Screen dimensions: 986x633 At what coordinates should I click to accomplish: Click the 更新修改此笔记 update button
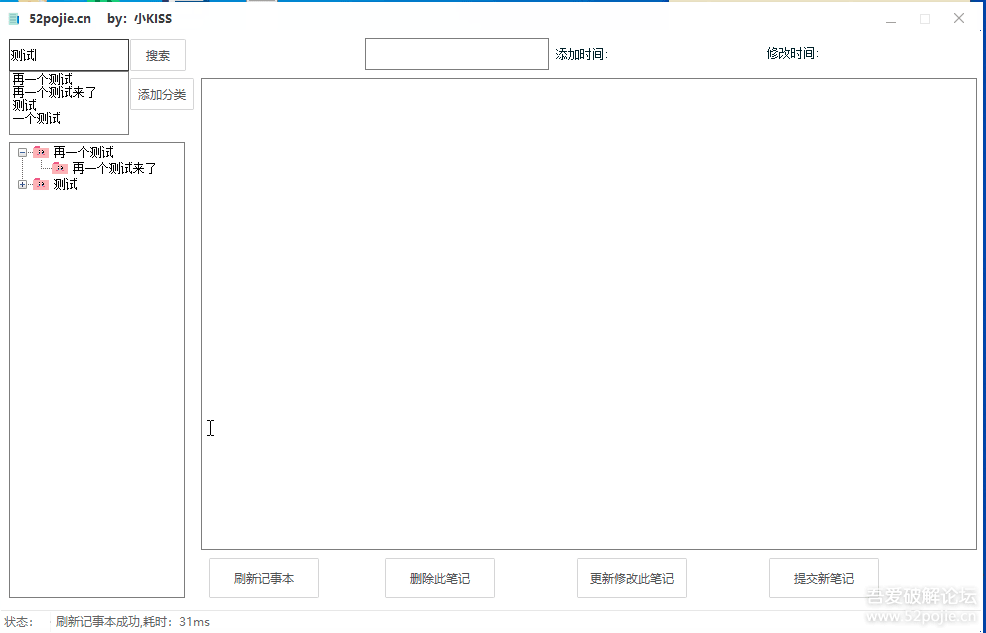coord(631,578)
